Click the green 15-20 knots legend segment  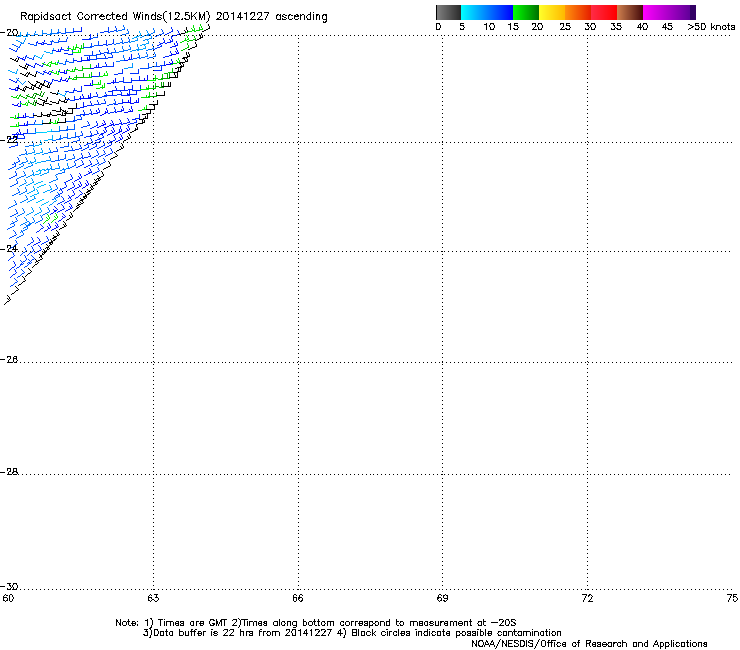(x=526, y=12)
